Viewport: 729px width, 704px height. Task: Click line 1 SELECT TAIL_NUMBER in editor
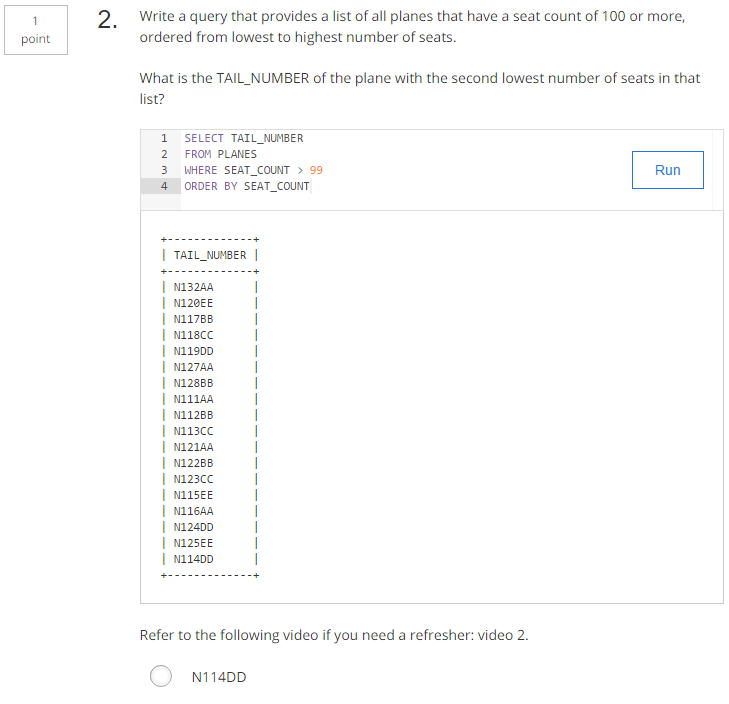pyautogui.click(x=244, y=138)
